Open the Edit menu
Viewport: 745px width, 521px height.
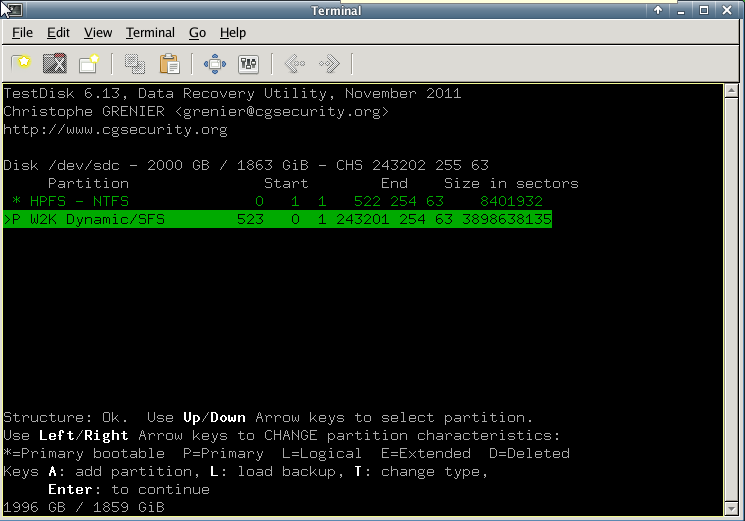click(x=58, y=33)
